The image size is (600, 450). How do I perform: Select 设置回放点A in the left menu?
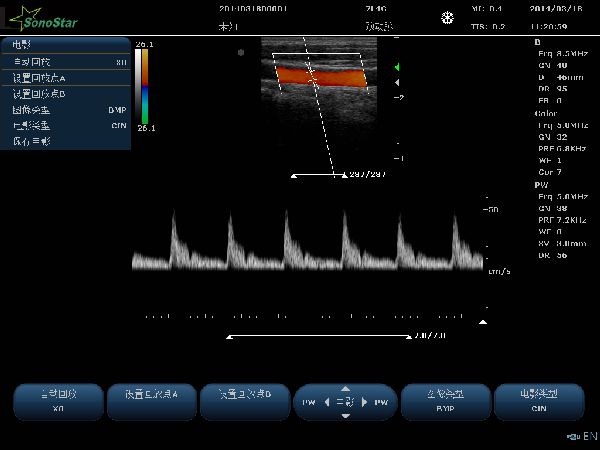tap(66, 78)
